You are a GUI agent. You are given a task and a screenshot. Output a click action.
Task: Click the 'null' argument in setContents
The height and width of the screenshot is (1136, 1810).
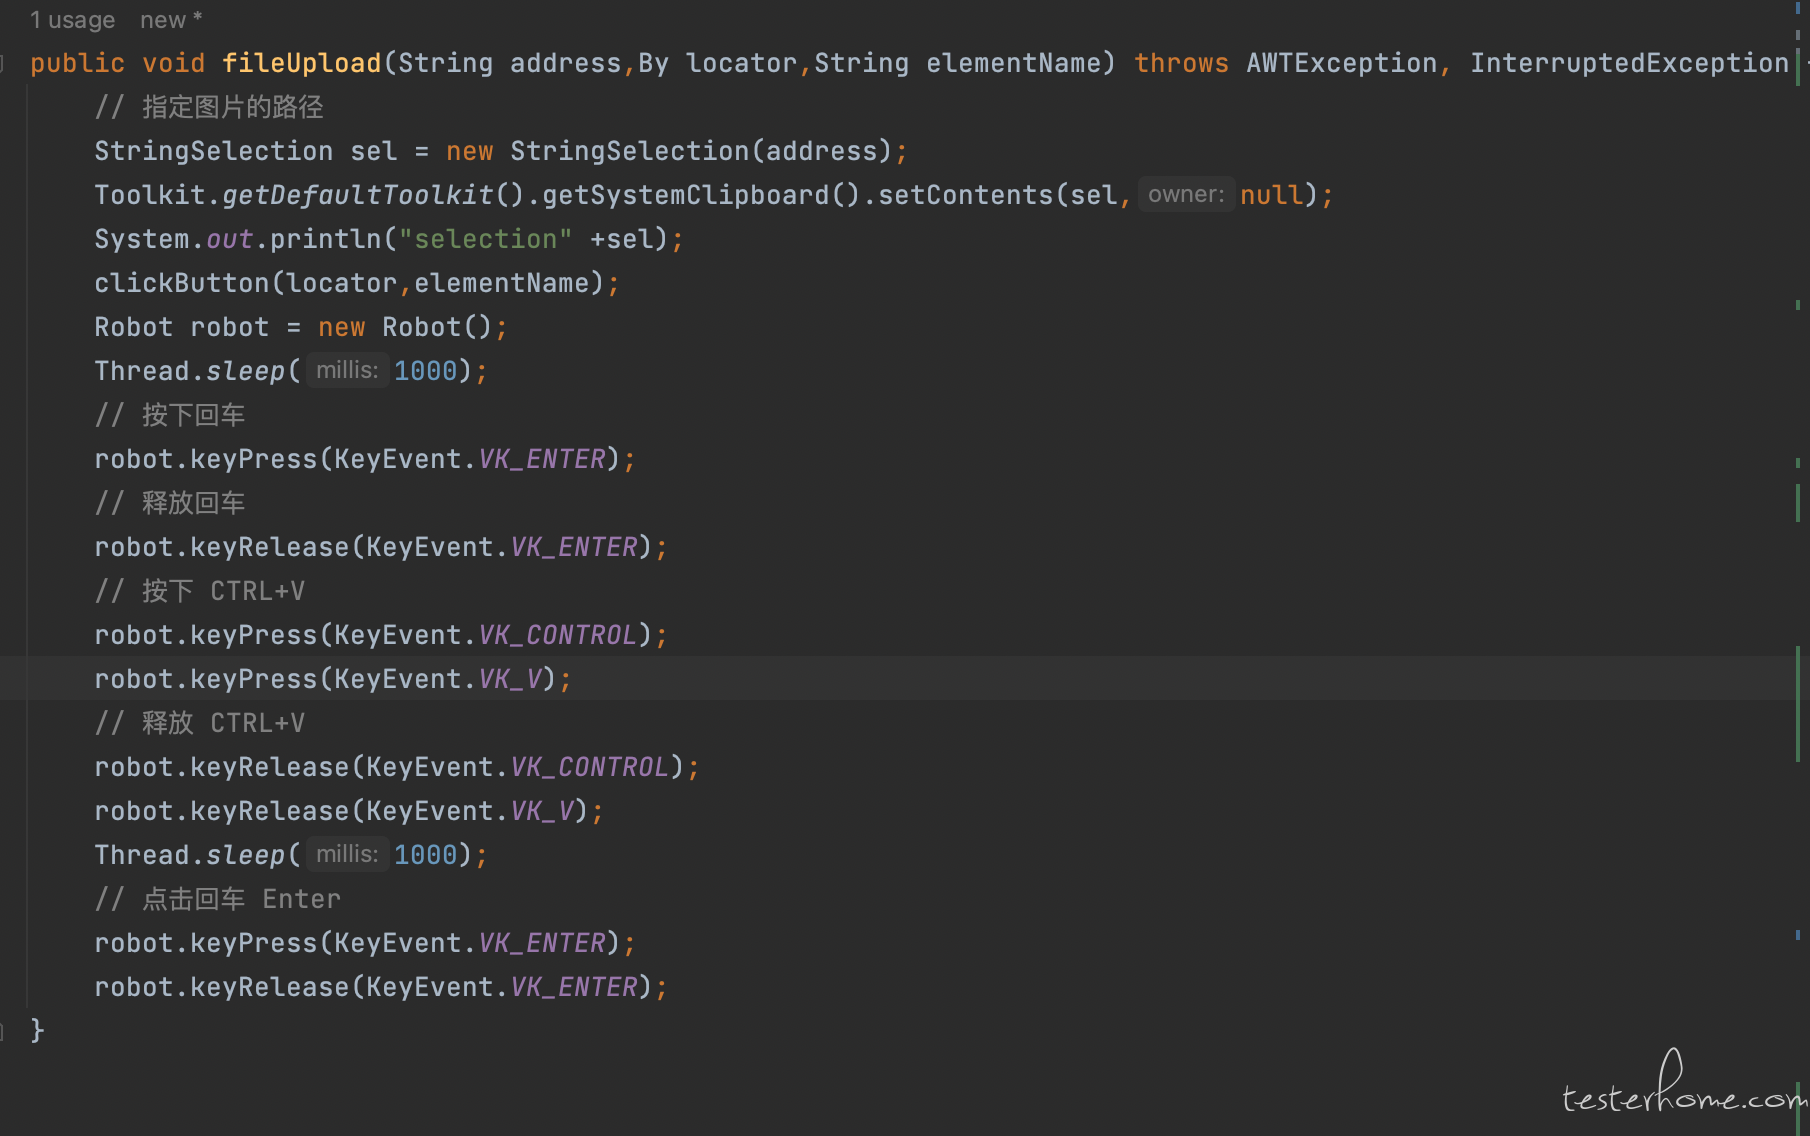coord(1272,195)
